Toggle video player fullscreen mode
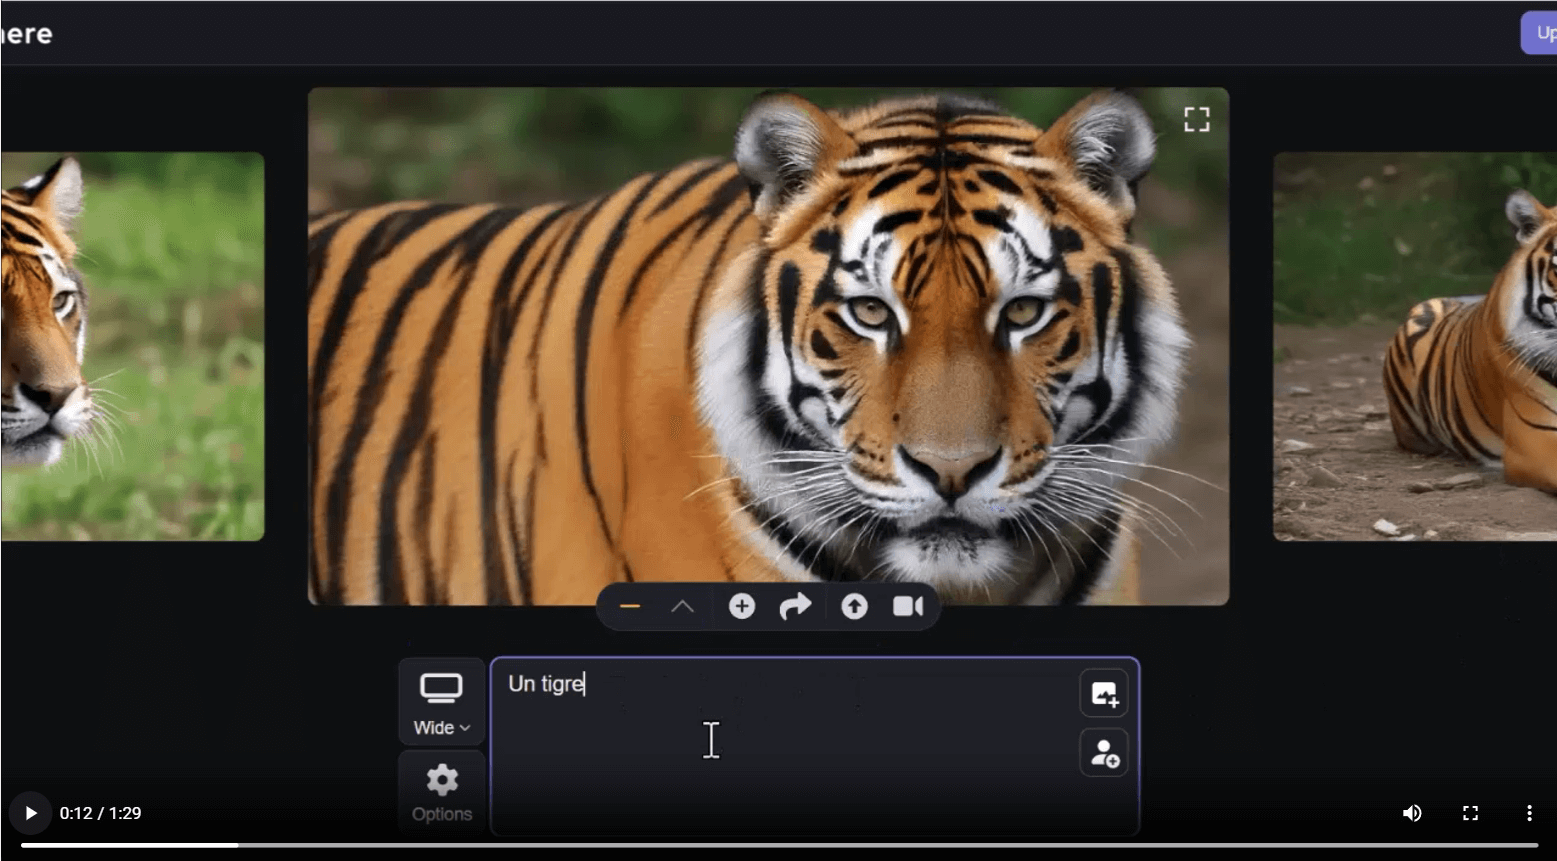The height and width of the screenshot is (861, 1557). [1470, 813]
